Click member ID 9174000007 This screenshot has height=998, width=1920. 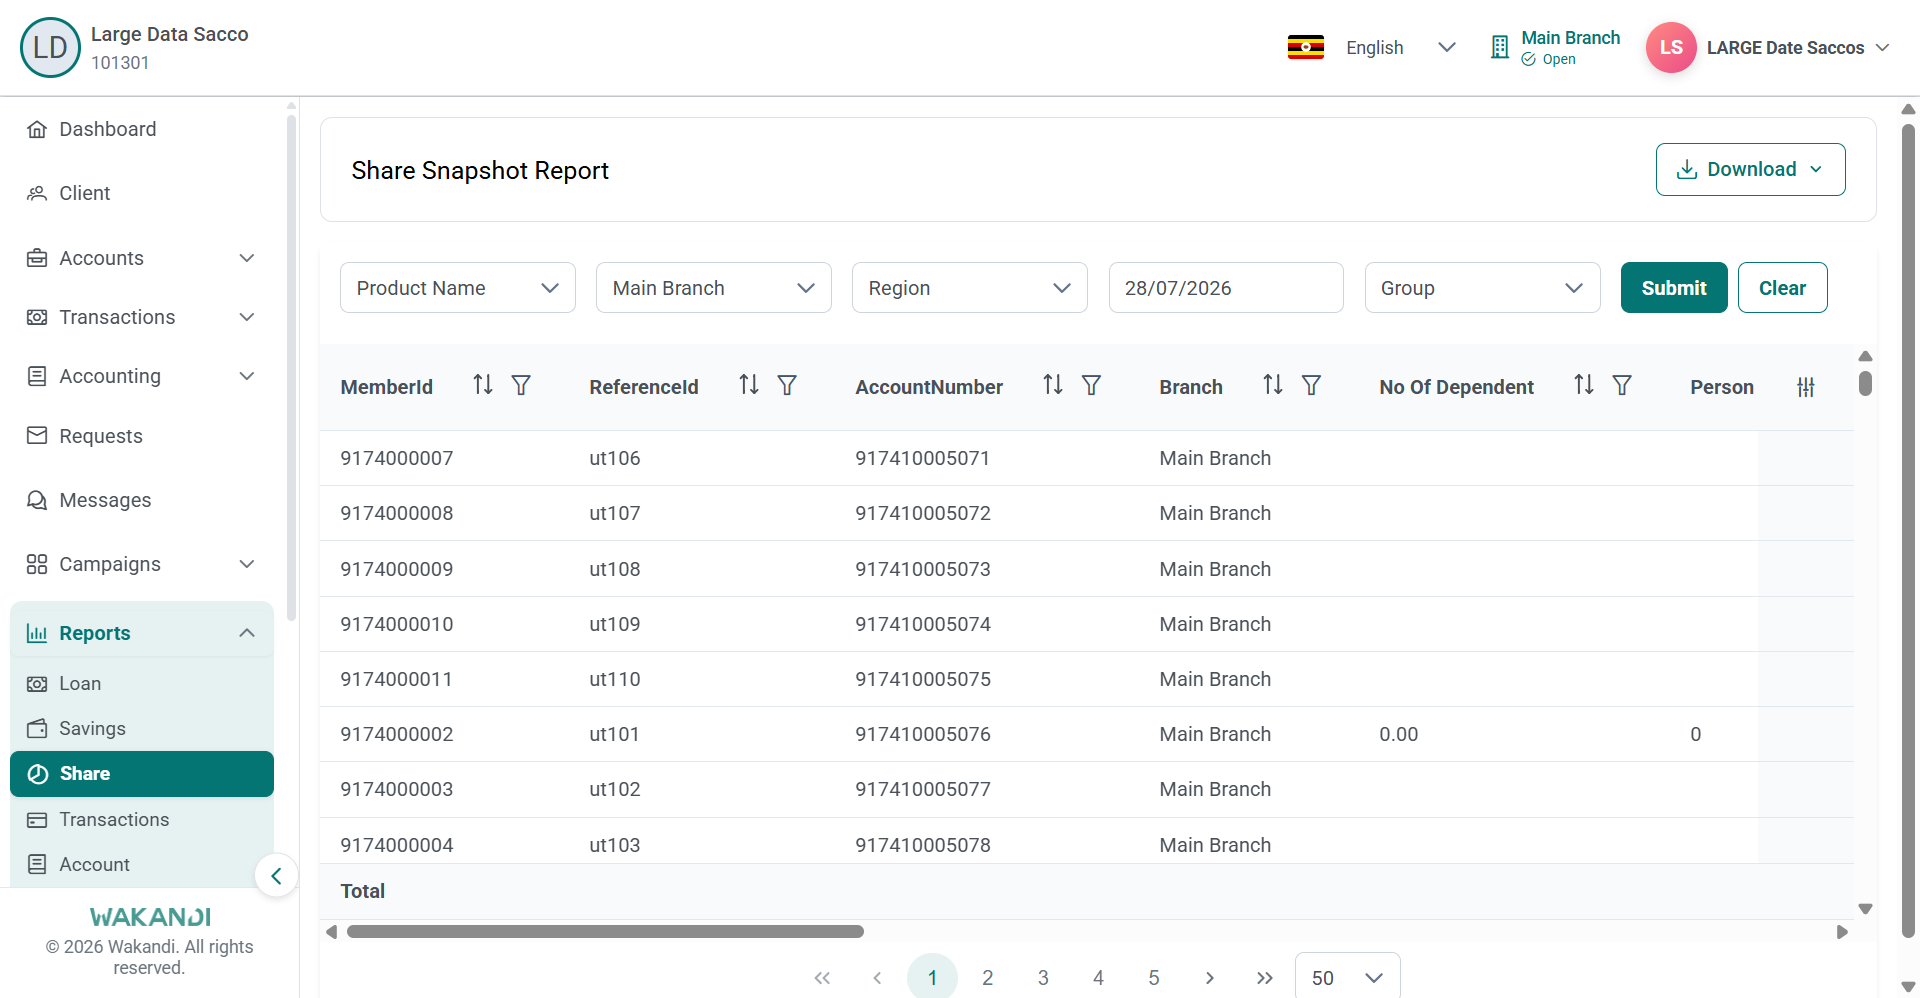point(397,458)
